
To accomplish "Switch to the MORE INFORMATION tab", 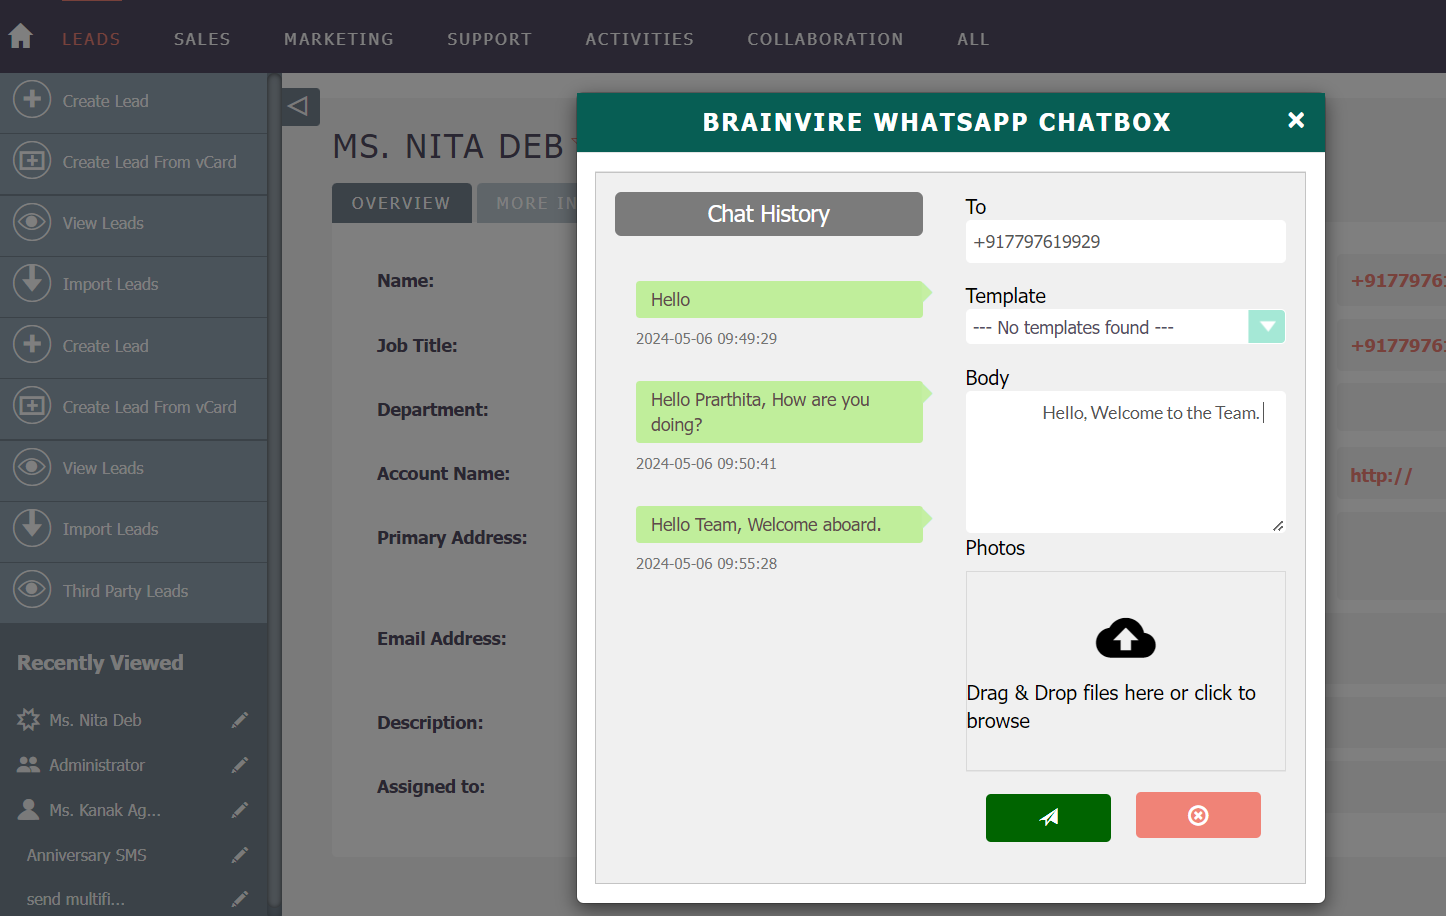I will click(527, 203).
